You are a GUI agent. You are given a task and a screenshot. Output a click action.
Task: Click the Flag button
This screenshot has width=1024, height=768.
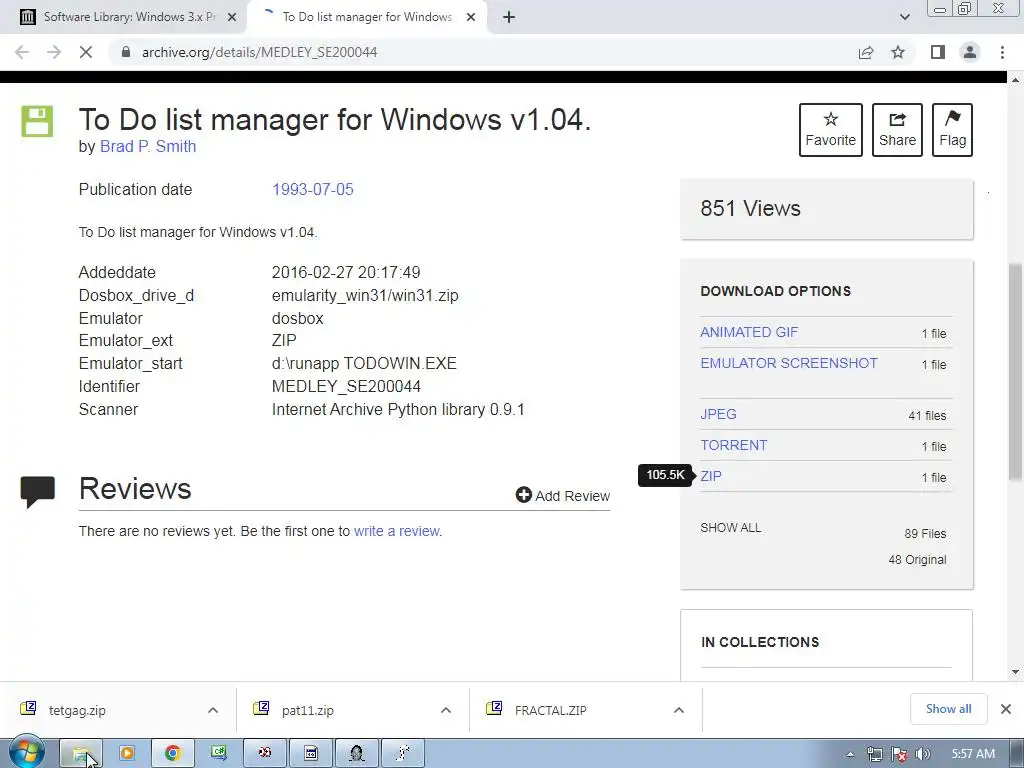pyautogui.click(x=953, y=129)
